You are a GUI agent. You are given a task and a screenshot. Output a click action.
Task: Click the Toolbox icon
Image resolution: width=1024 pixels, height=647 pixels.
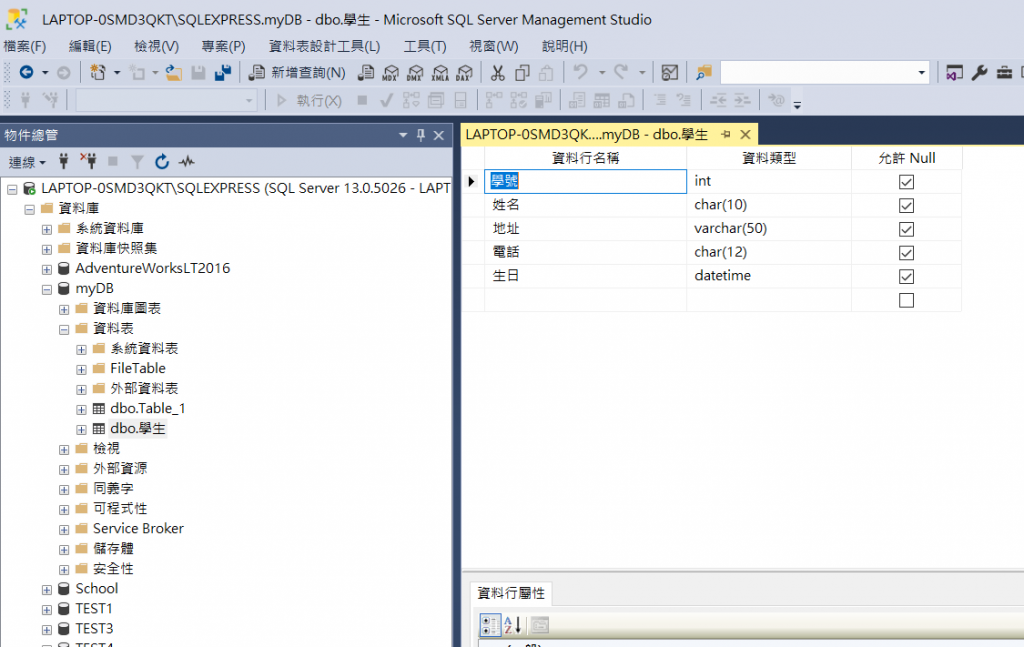tap(1004, 72)
